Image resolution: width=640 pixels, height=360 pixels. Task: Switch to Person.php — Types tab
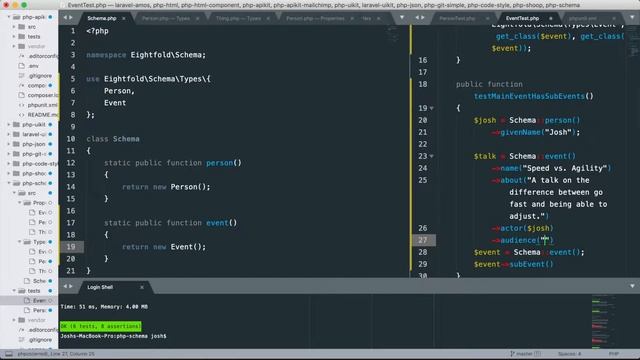coord(166,18)
